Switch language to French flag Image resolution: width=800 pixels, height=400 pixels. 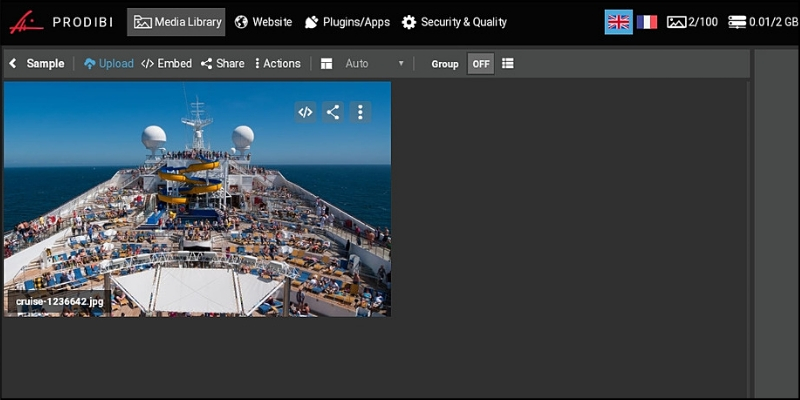(647, 22)
